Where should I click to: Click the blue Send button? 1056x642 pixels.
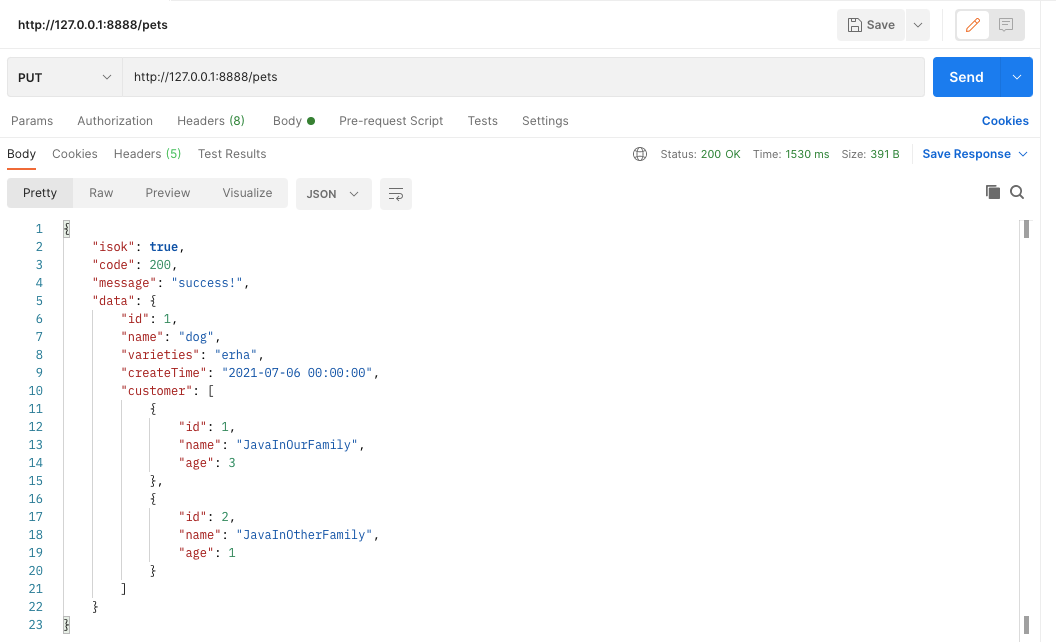click(x=965, y=77)
